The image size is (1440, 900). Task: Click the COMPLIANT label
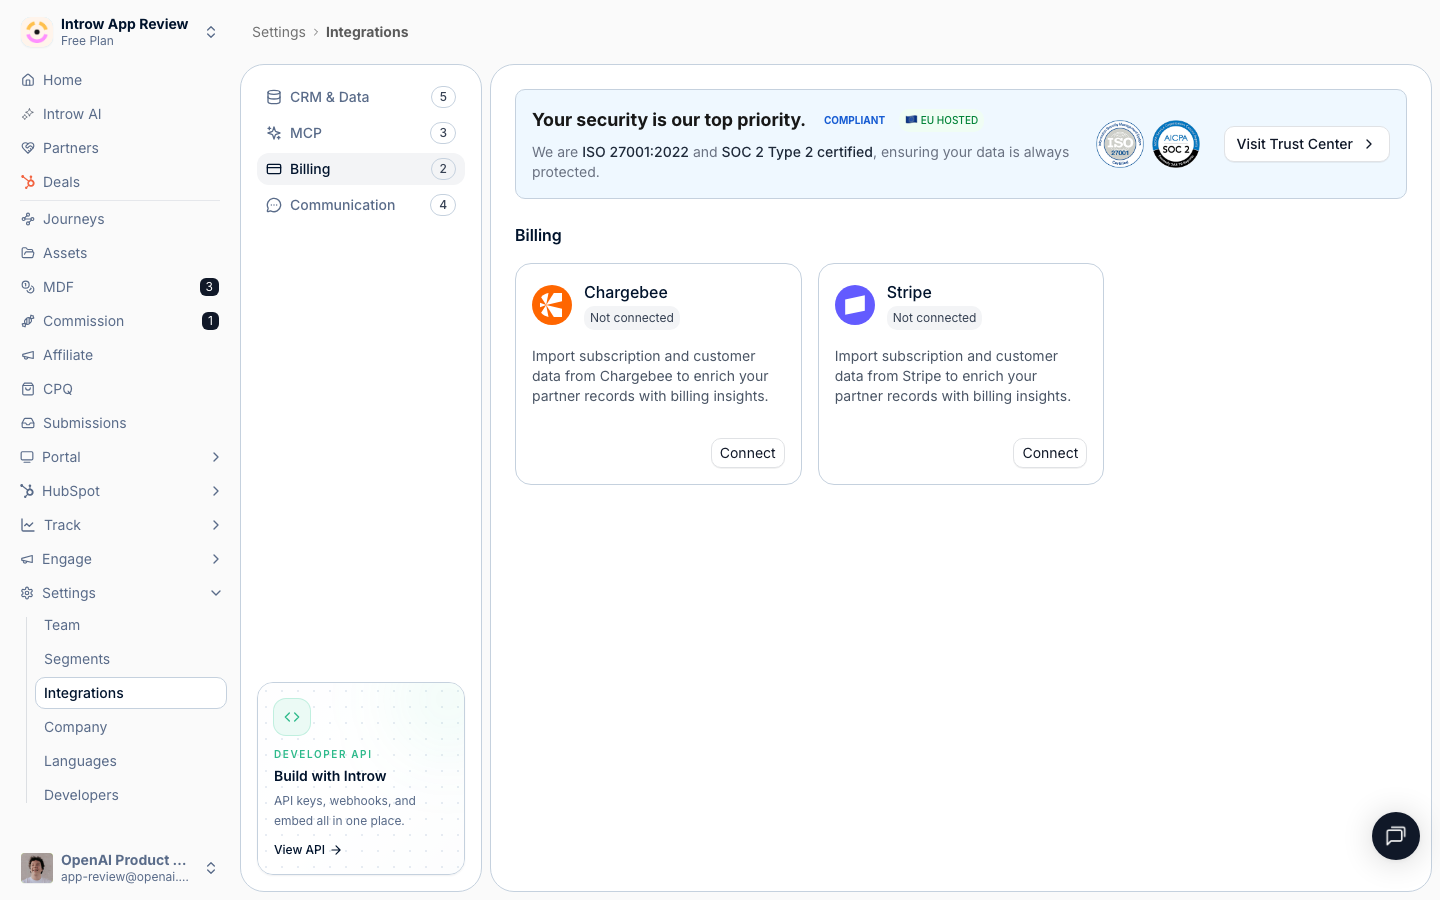pos(854,120)
